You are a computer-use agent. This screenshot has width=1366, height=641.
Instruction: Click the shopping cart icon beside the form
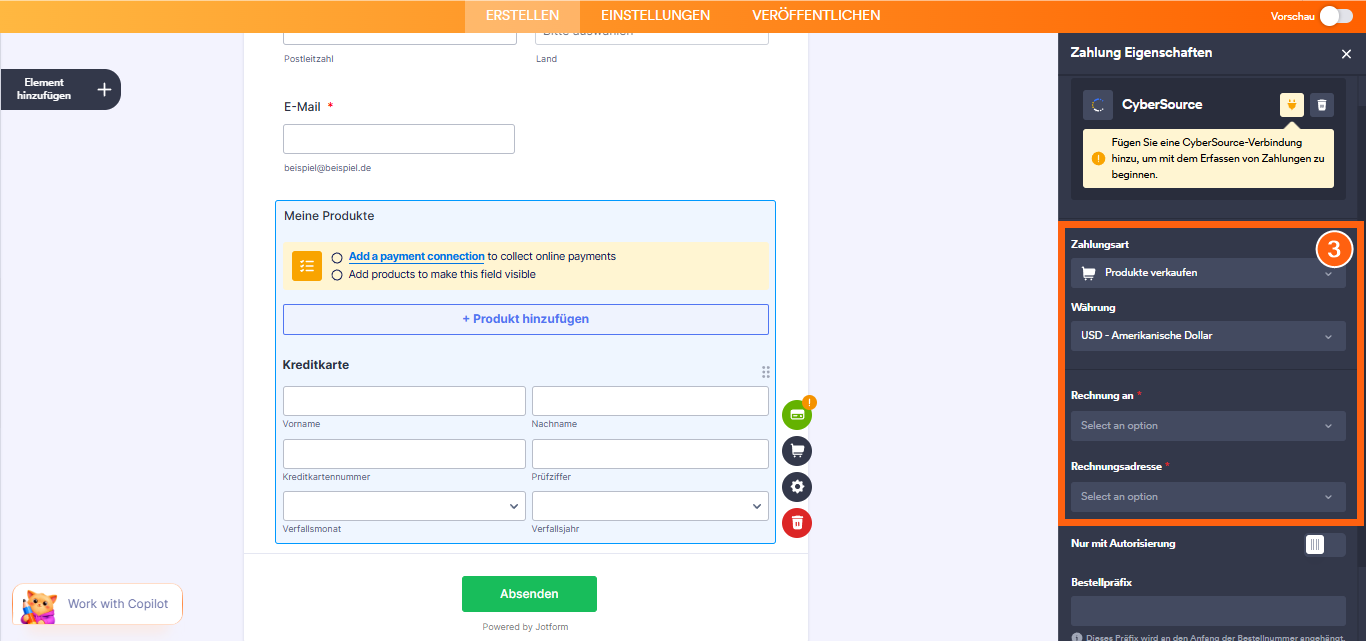[x=797, y=450]
